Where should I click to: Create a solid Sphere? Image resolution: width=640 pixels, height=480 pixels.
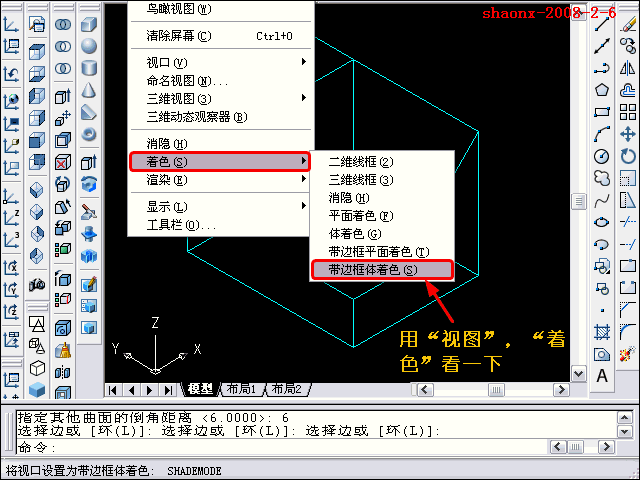(x=89, y=46)
